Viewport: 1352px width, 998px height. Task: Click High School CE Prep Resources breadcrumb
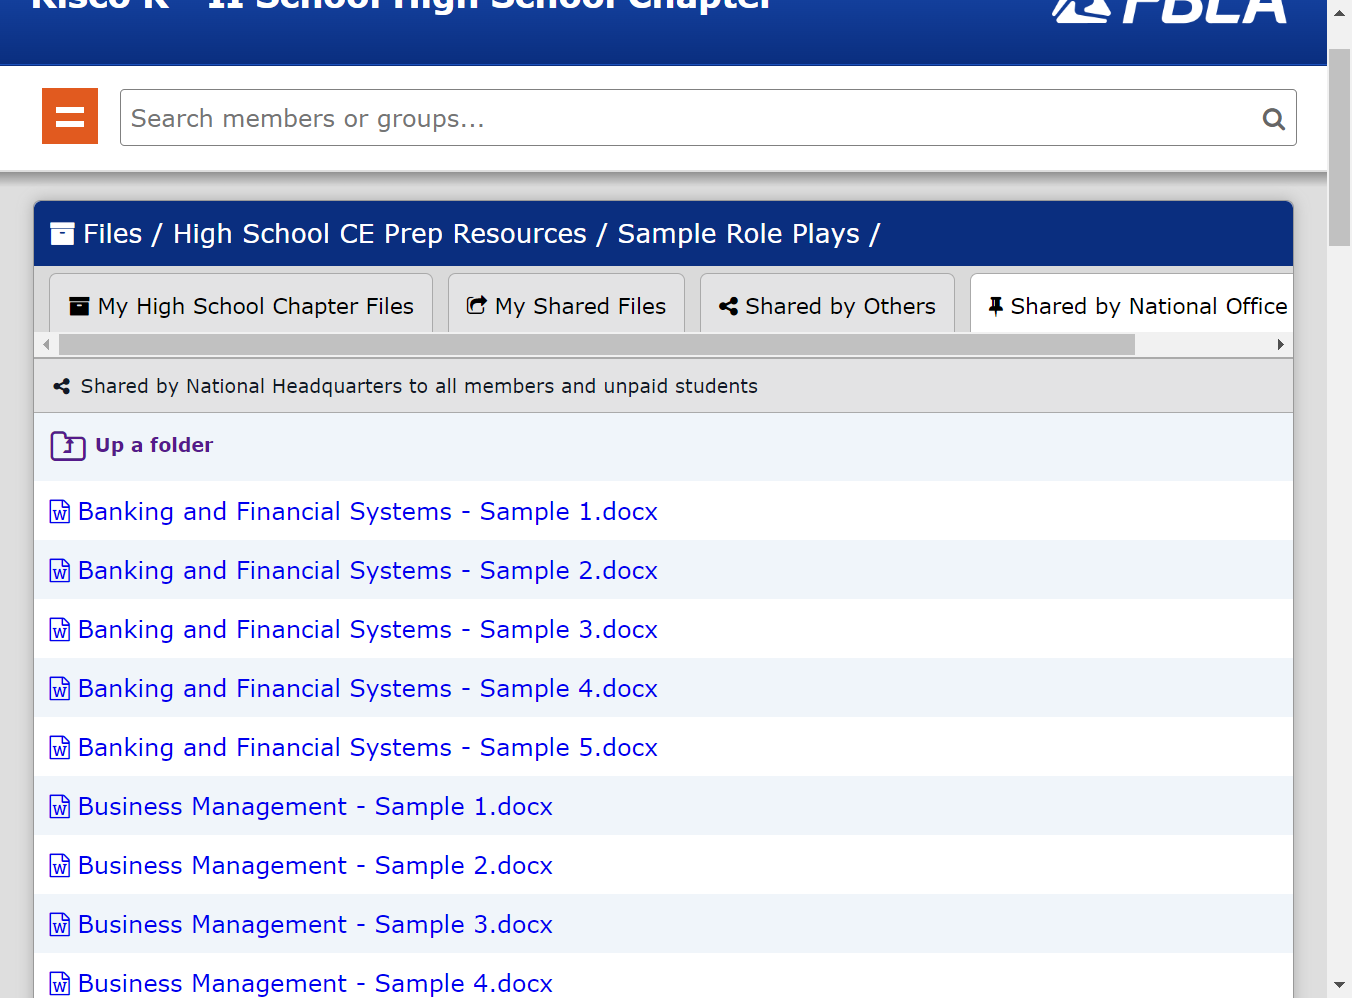pos(380,234)
